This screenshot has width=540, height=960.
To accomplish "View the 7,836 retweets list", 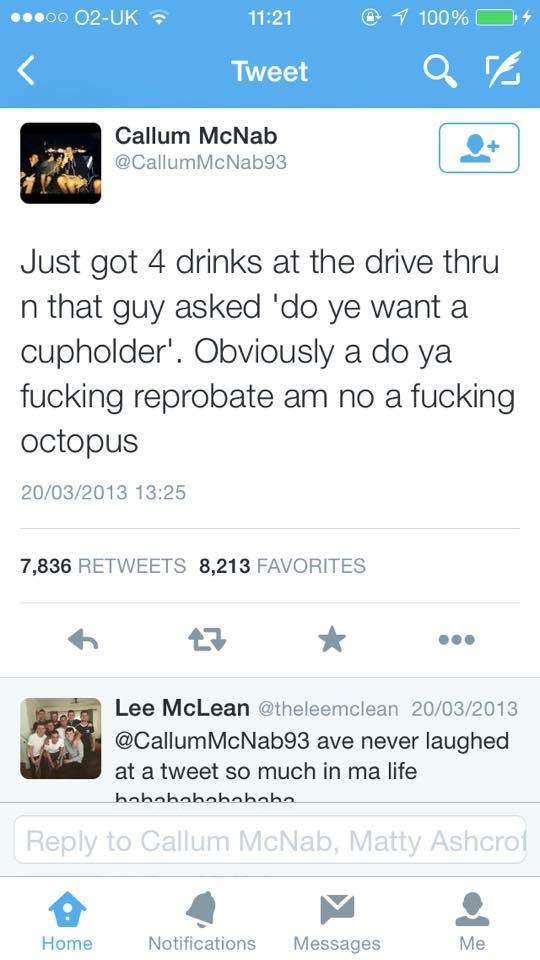I will point(103,566).
